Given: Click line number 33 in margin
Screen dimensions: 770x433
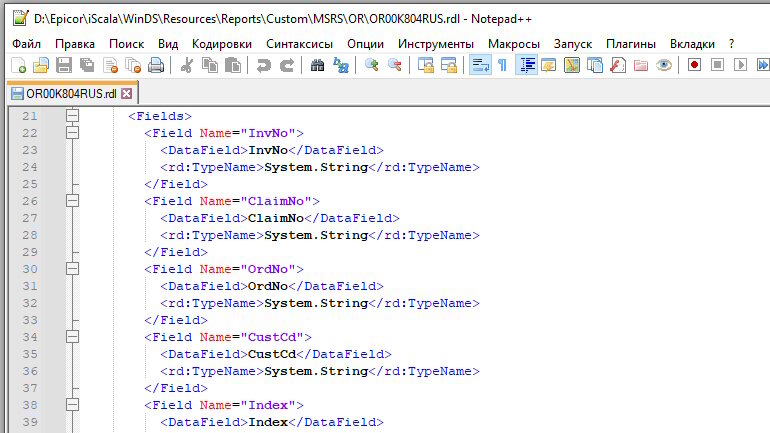Looking at the screenshot, I should click(x=30, y=320).
